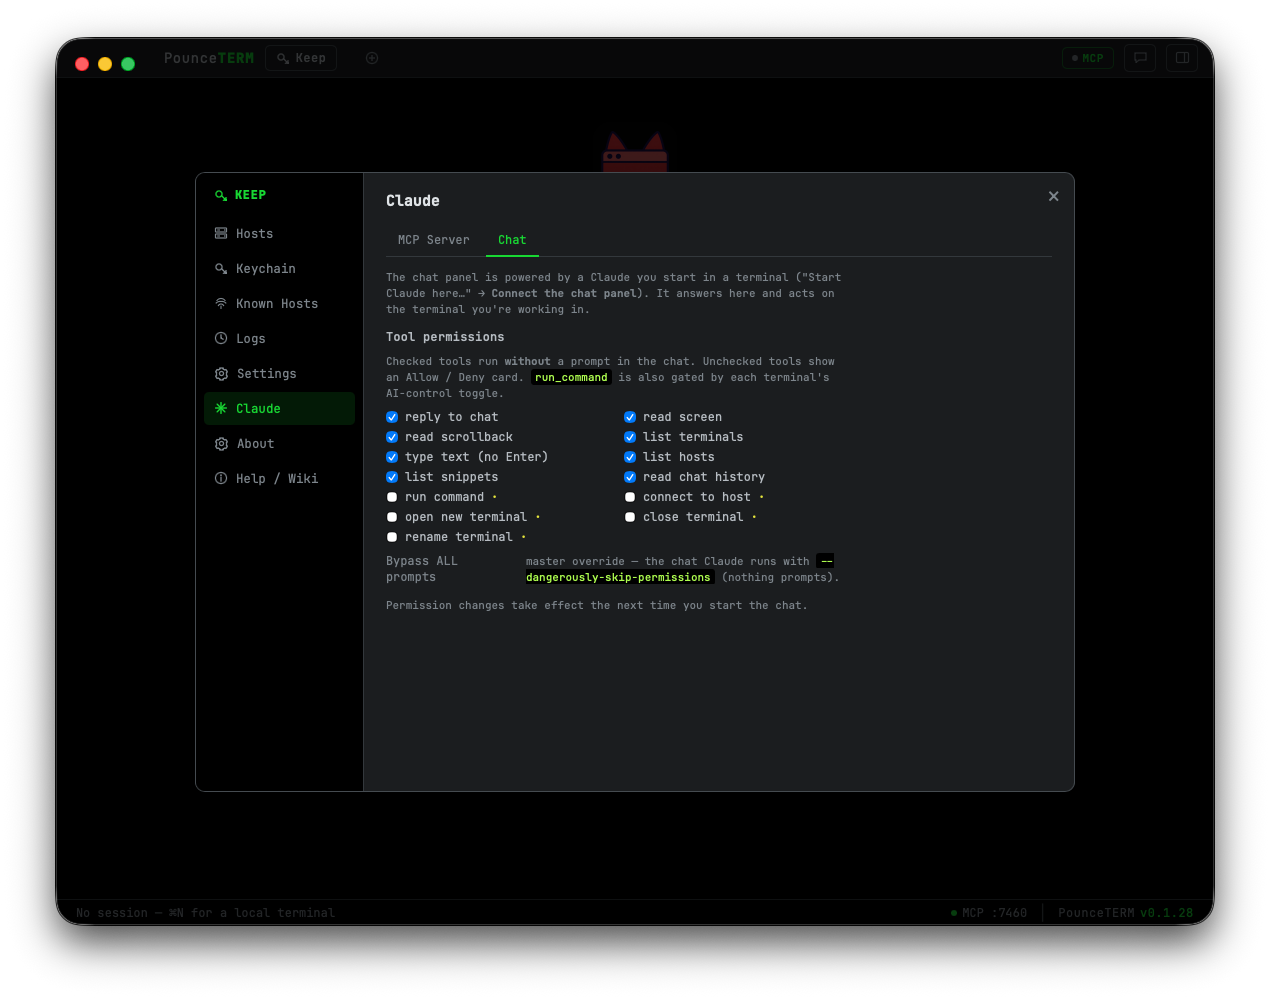Click the run_command code tag
The width and height of the screenshot is (1270, 999).
click(571, 378)
